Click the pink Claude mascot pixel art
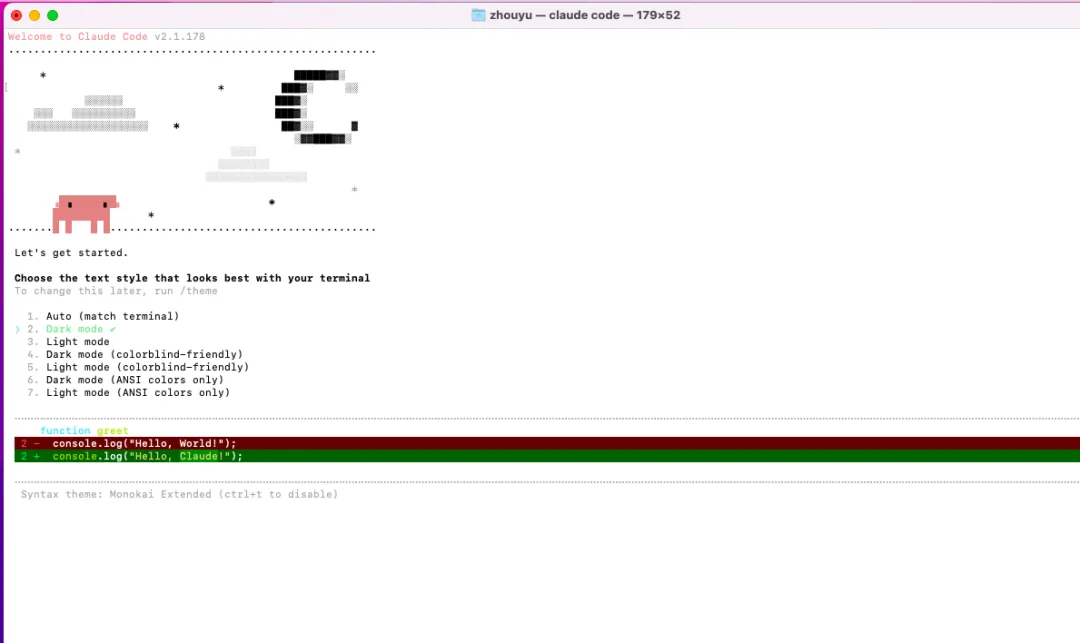 coord(85,214)
